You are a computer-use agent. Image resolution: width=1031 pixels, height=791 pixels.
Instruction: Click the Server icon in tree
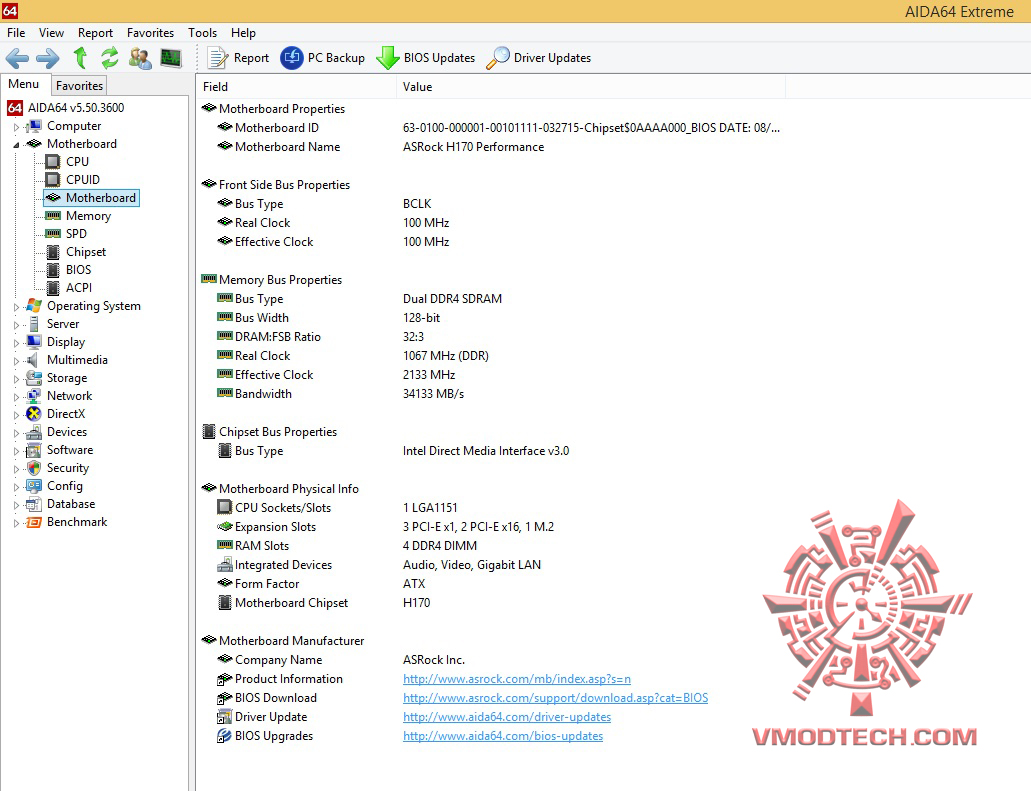pos(34,324)
